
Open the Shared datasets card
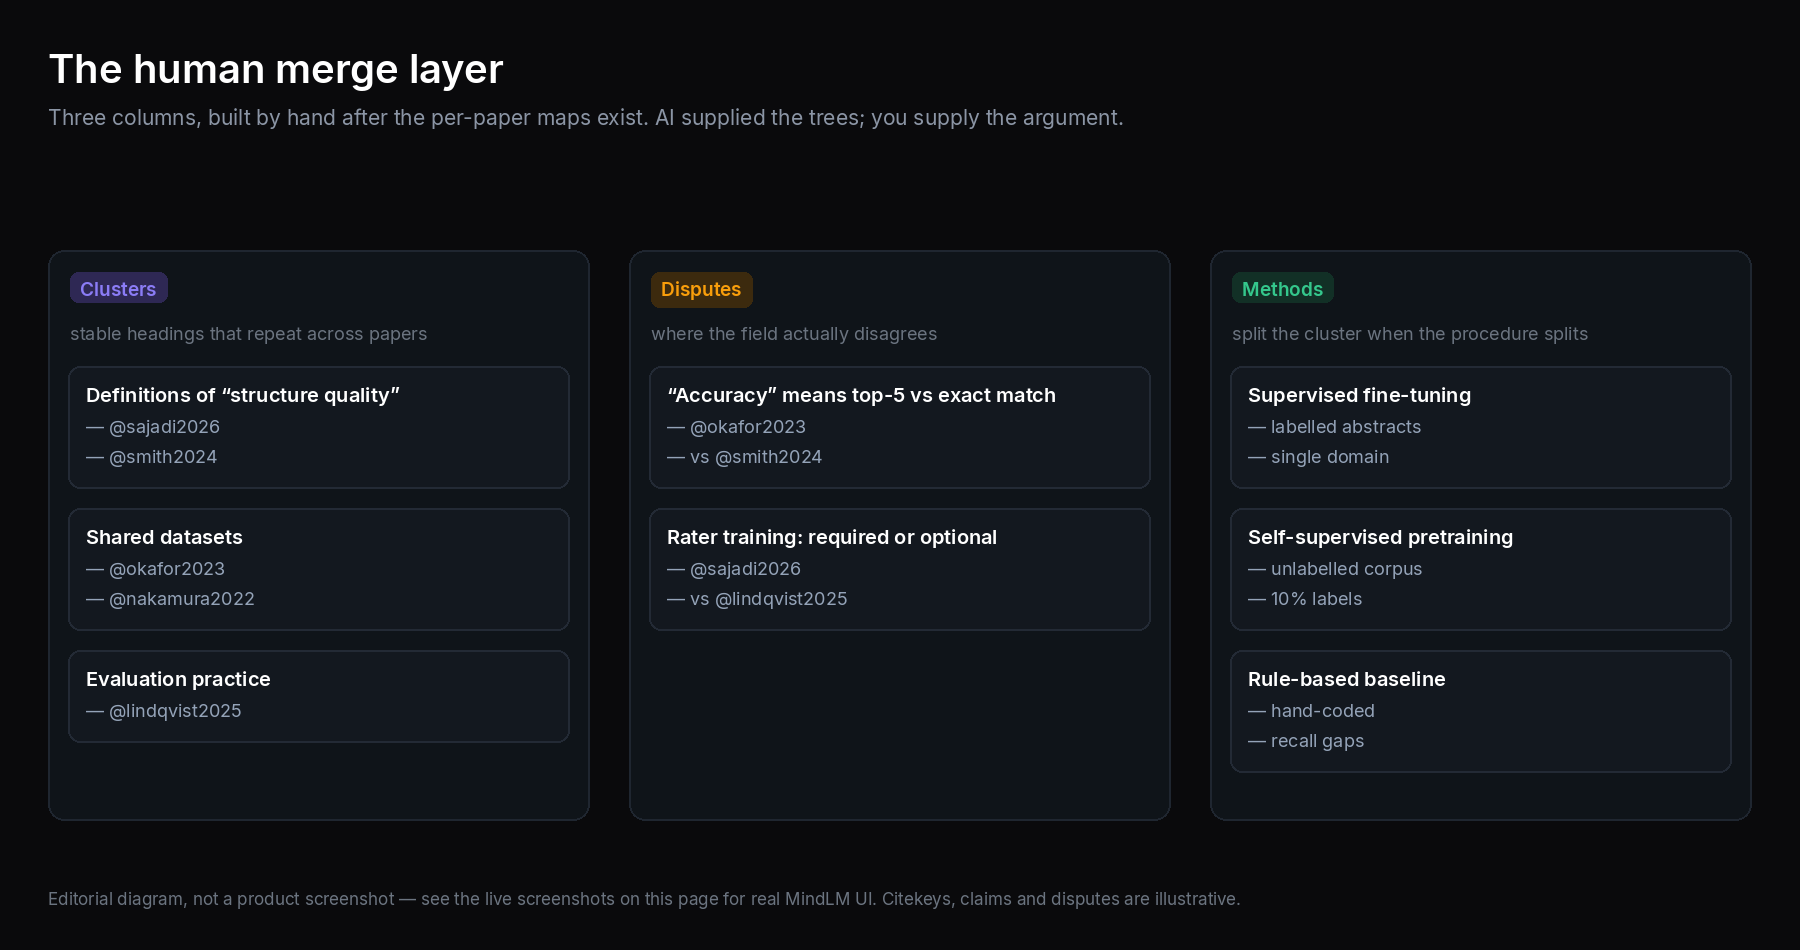tap(319, 569)
